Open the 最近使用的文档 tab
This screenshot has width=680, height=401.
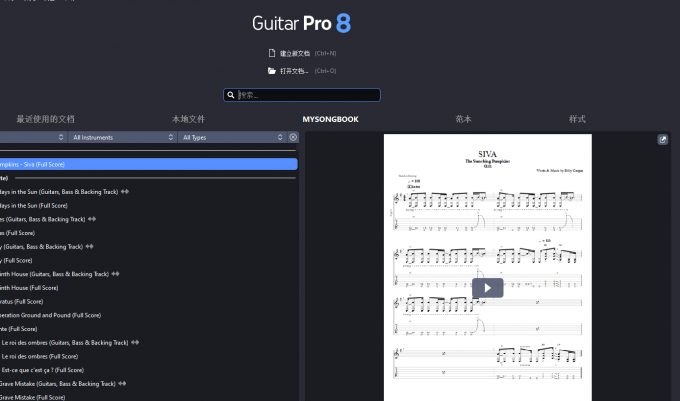pyautogui.click(x=46, y=119)
